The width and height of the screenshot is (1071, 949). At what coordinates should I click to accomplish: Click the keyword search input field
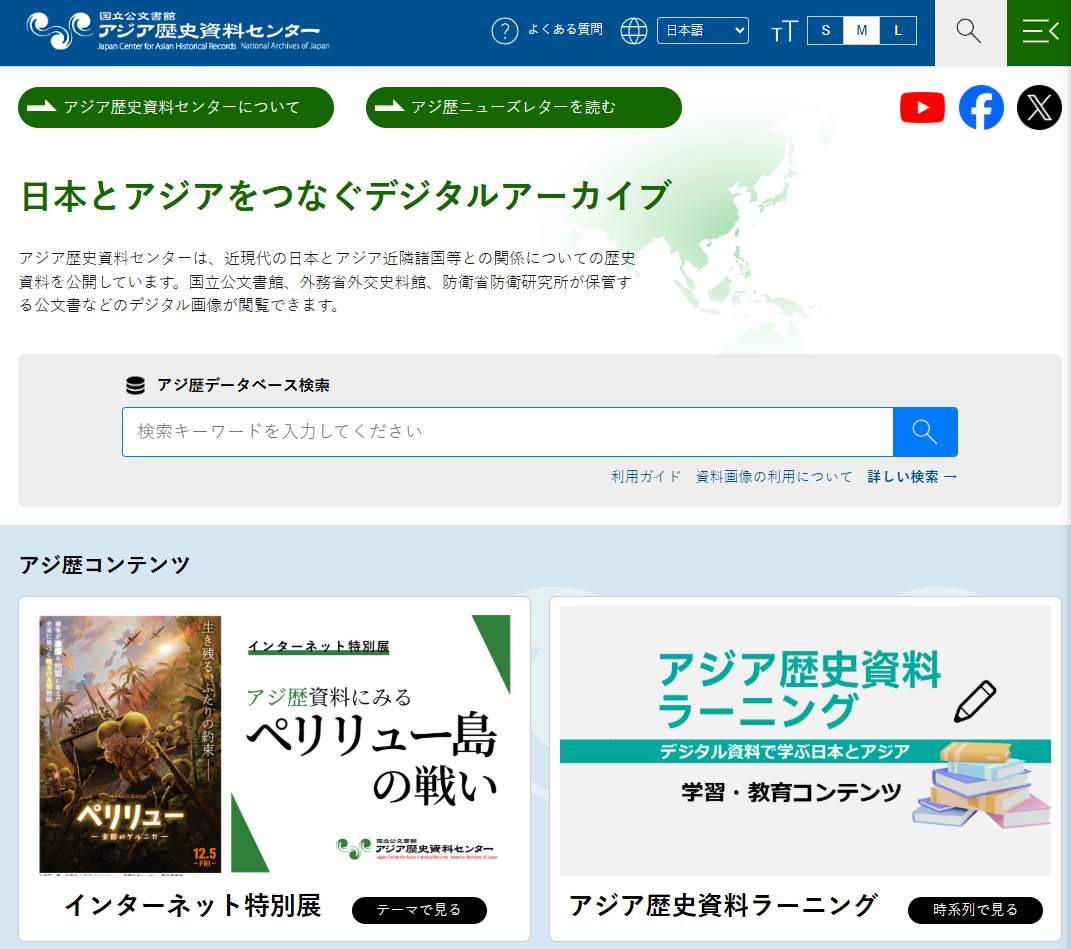(507, 432)
